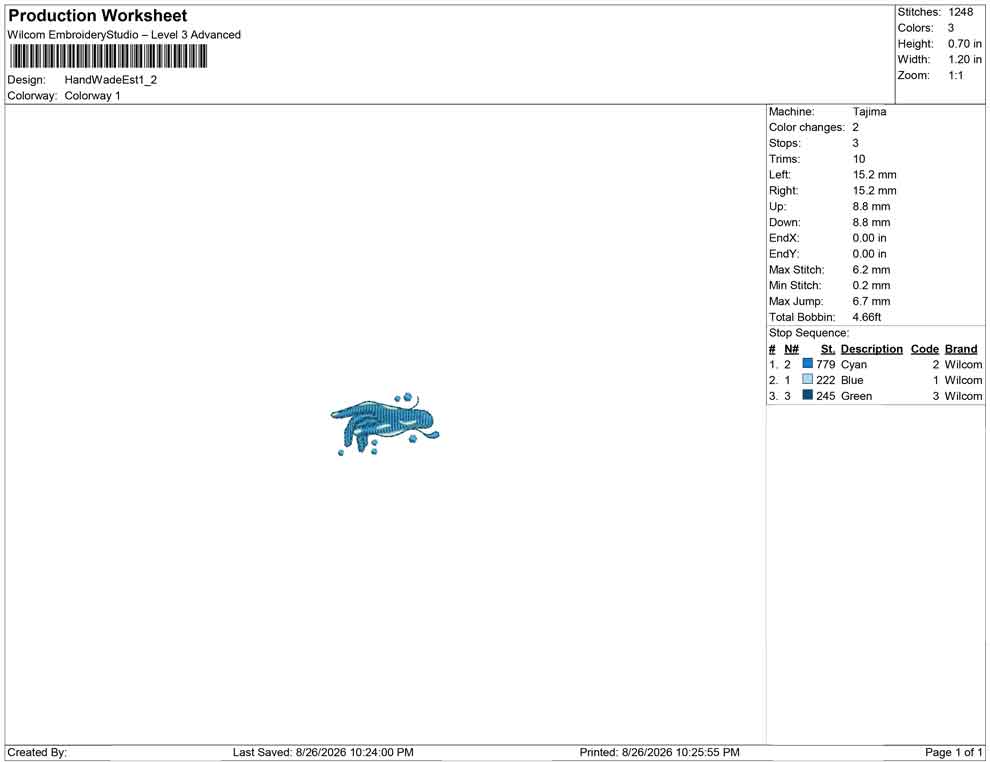Click the 'N#' column header
990x762 pixels.
791,348
